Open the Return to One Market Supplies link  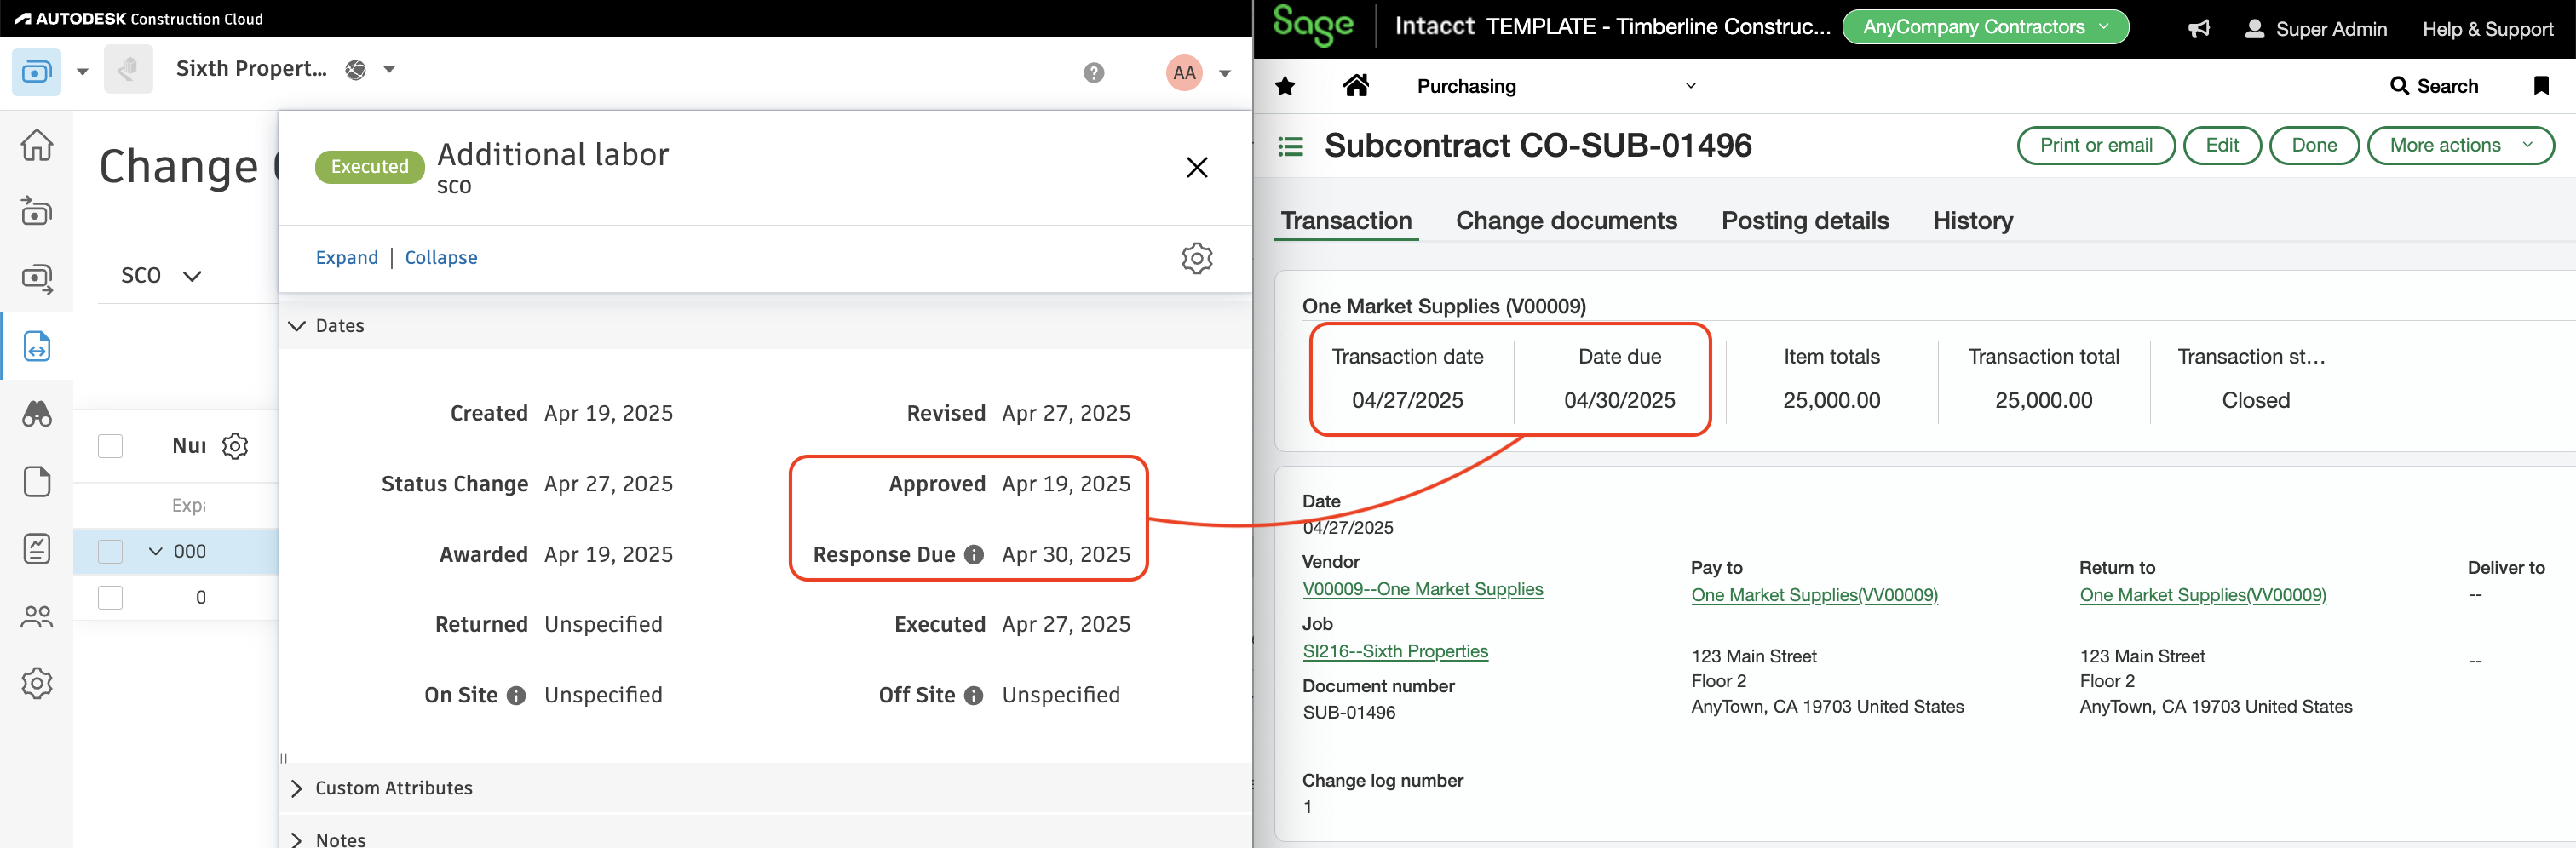tap(2203, 596)
